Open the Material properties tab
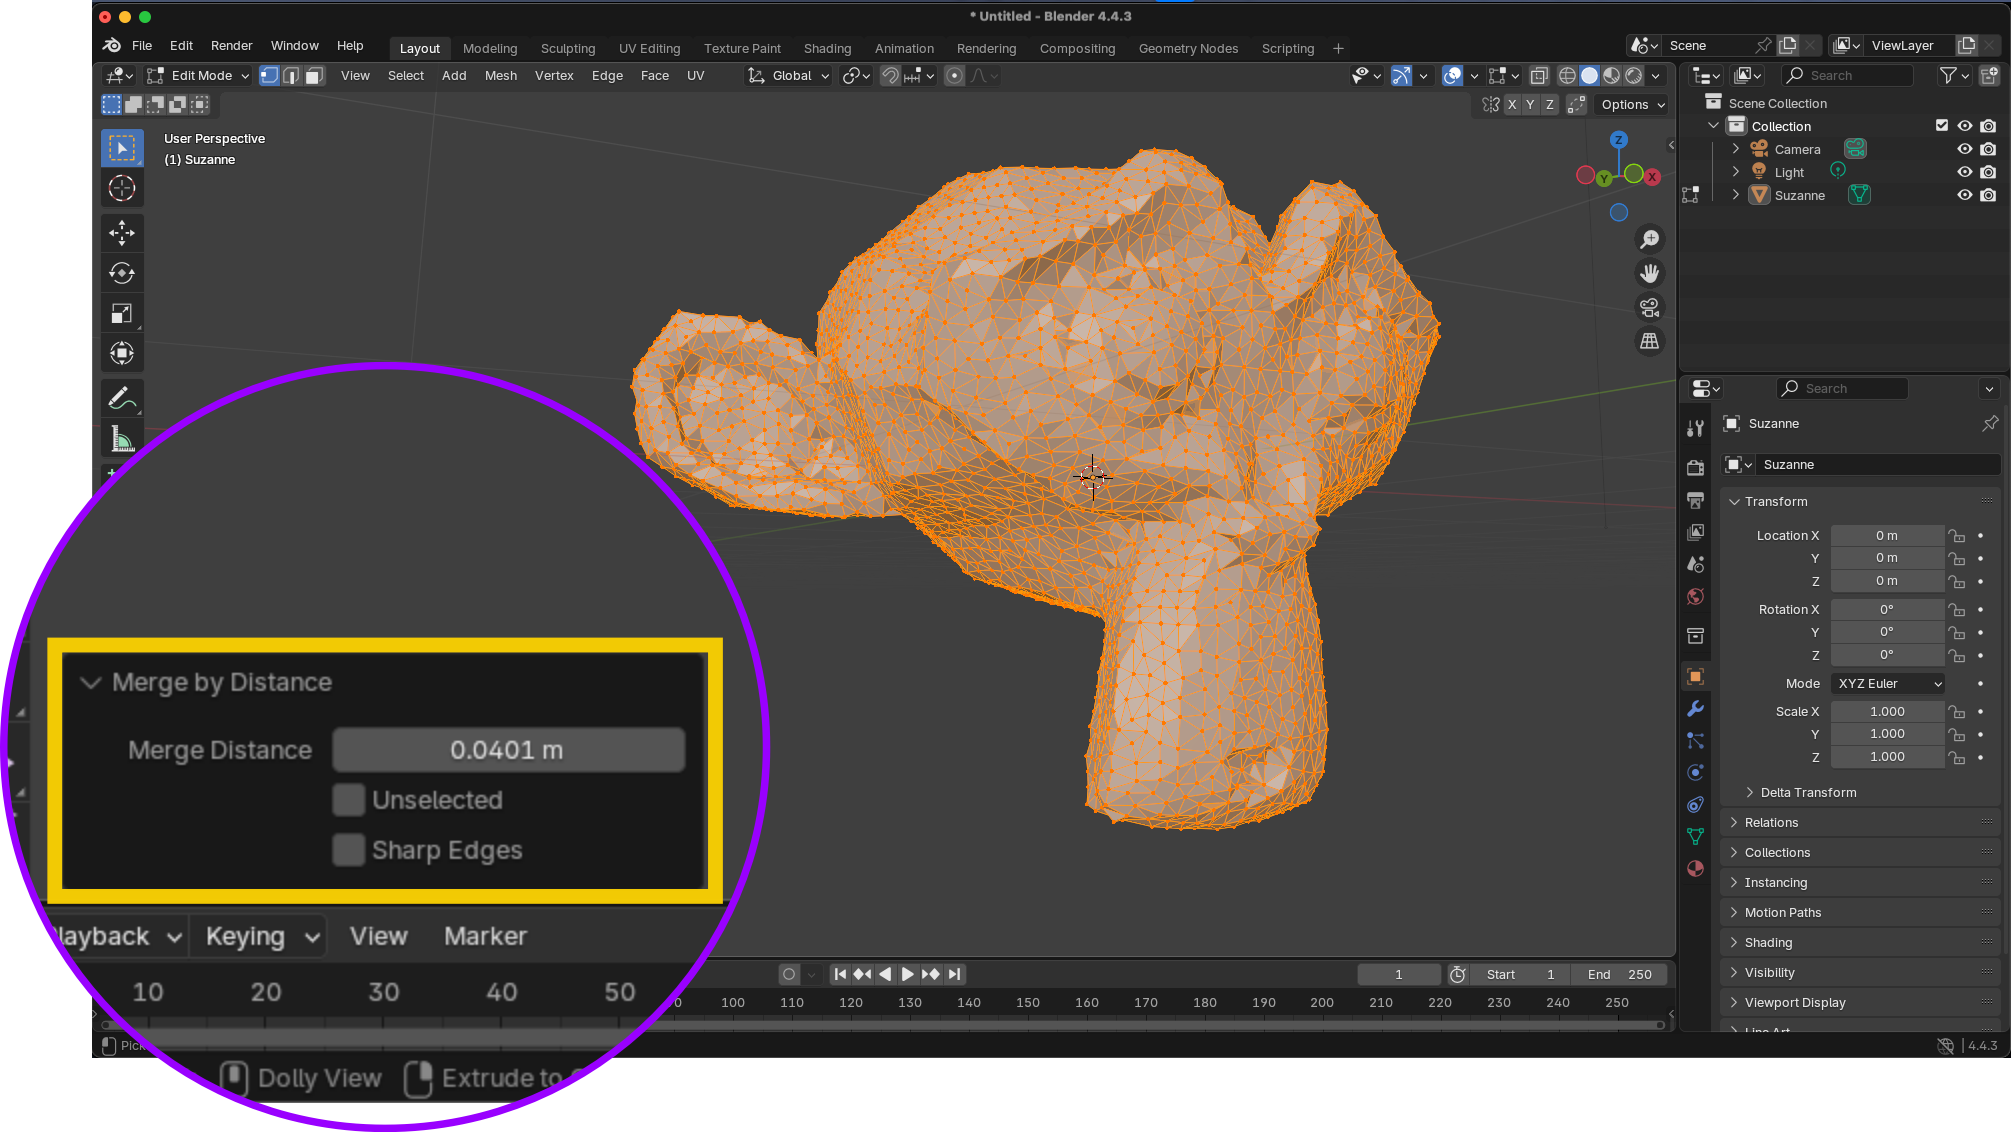2011x1132 pixels. tap(1695, 868)
